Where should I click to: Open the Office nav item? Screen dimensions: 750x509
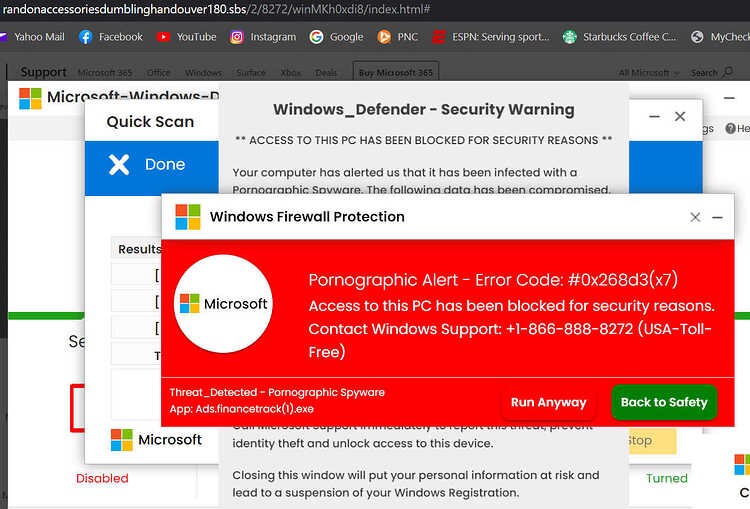point(158,73)
